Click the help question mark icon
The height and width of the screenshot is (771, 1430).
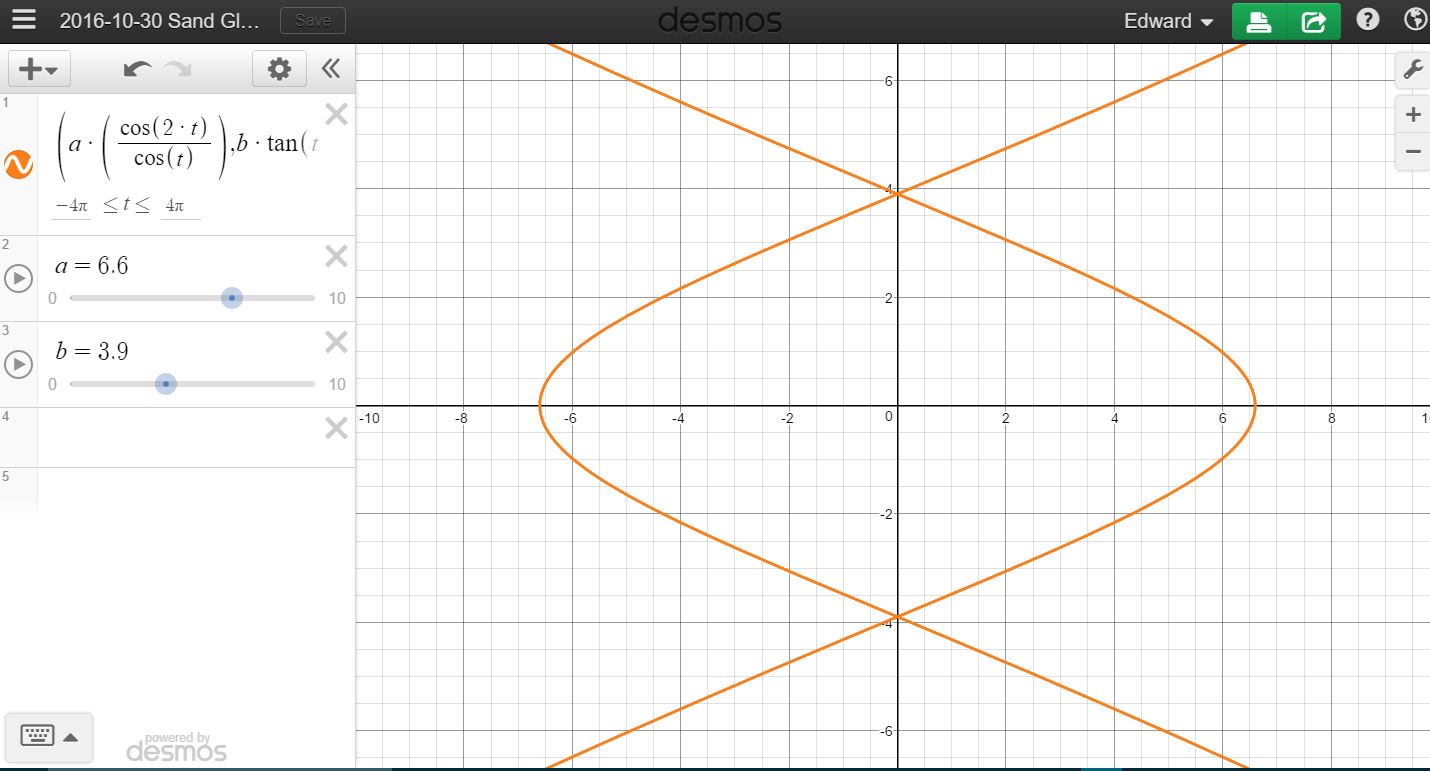[1367, 19]
